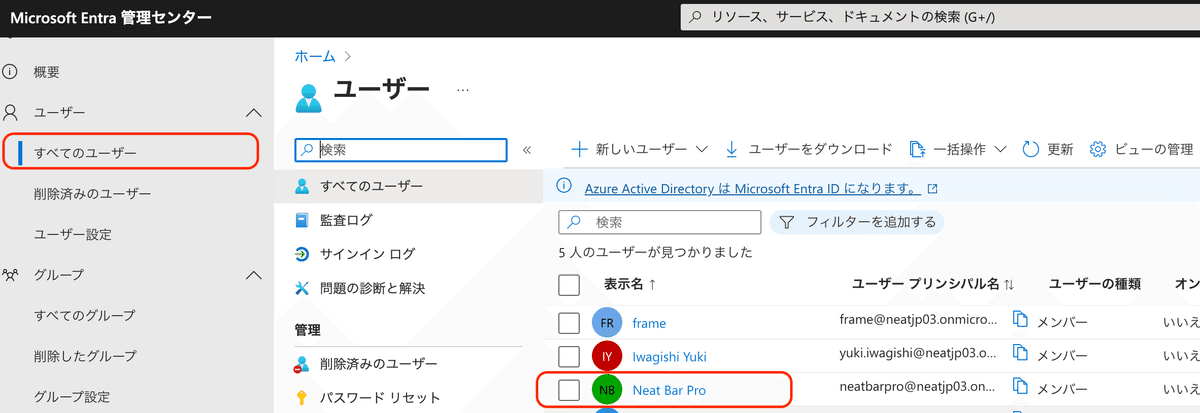Open the Azure Active Directory rename notice link
The image size is (1200, 413).
(750, 188)
